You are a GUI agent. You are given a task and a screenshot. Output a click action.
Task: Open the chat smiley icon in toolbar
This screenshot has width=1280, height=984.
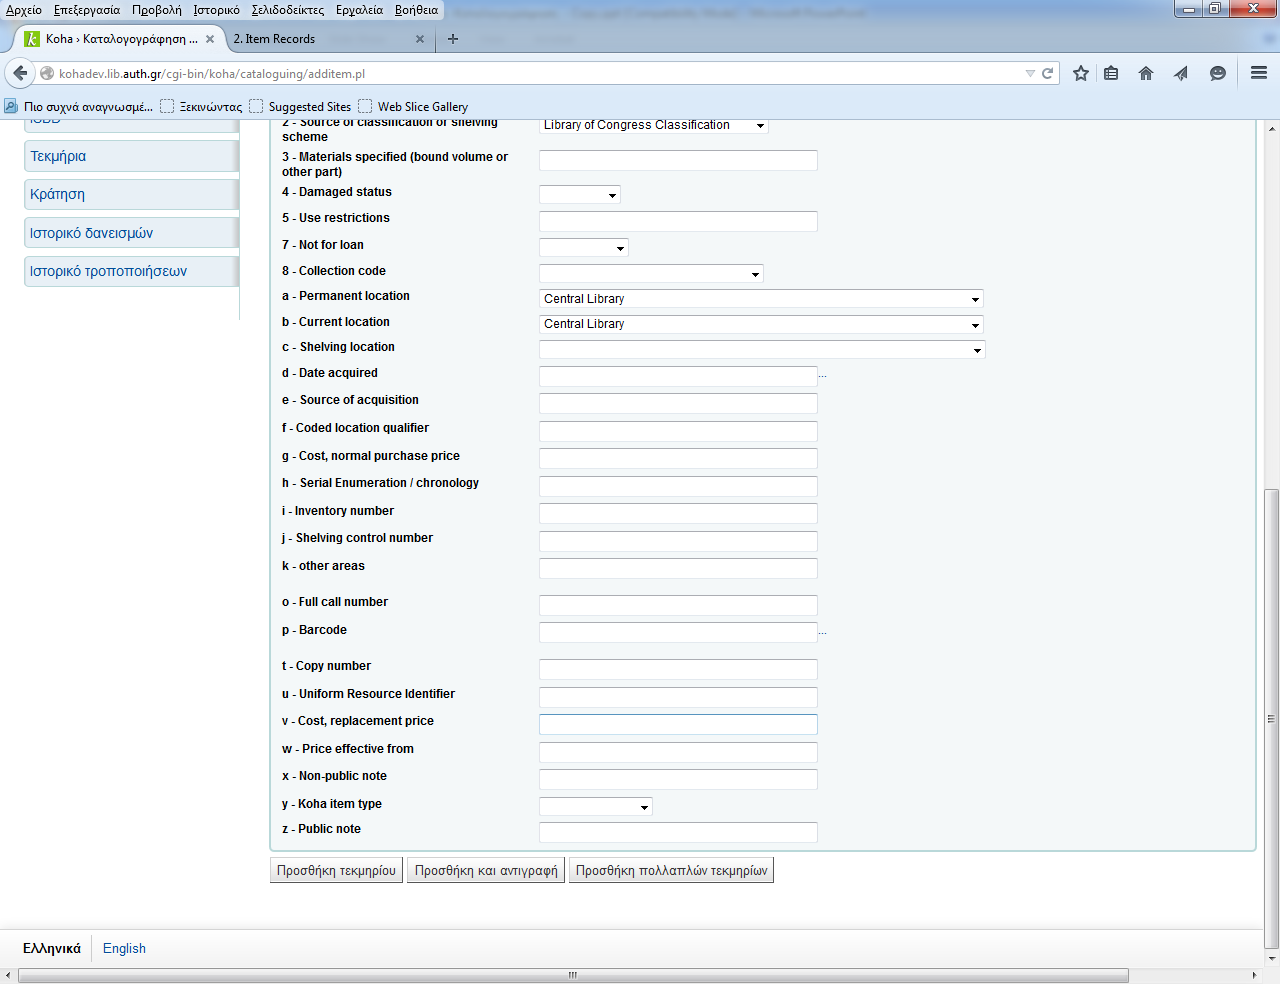point(1217,73)
